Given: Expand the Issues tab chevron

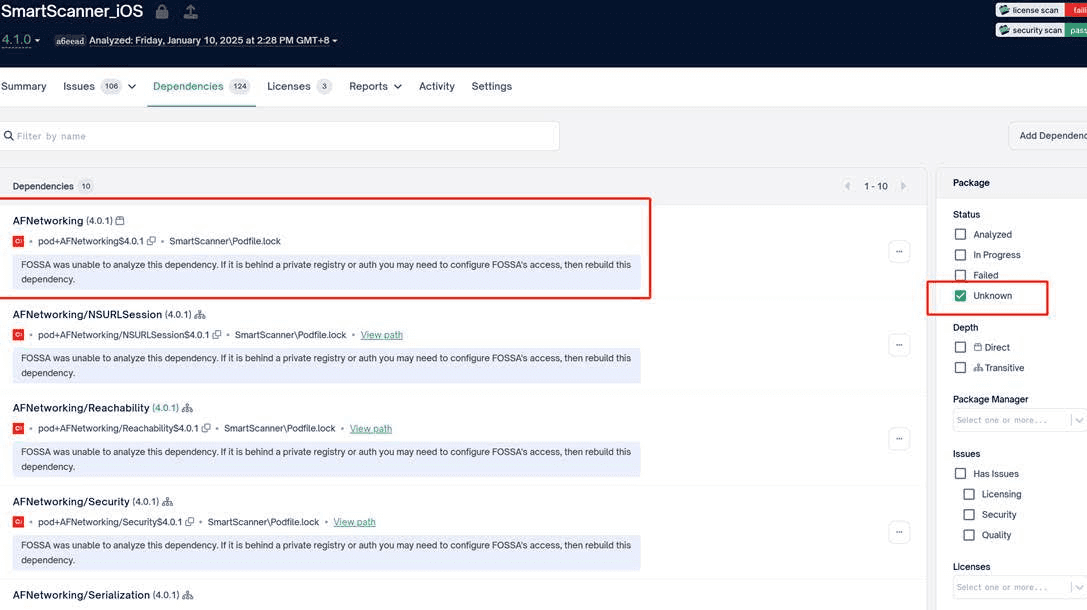Looking at the screenshot, I should (x=132, y=87).
